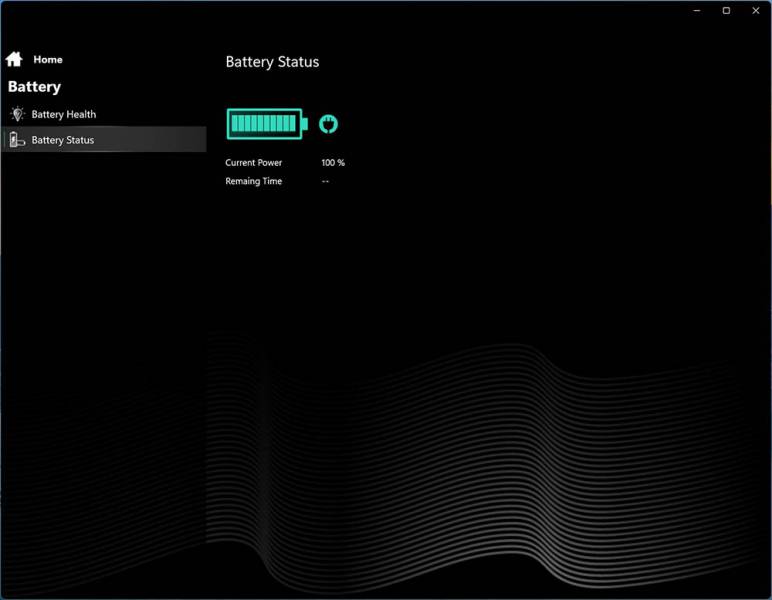Open the Home page label
The image size is (772, 600).
(47, 60)
